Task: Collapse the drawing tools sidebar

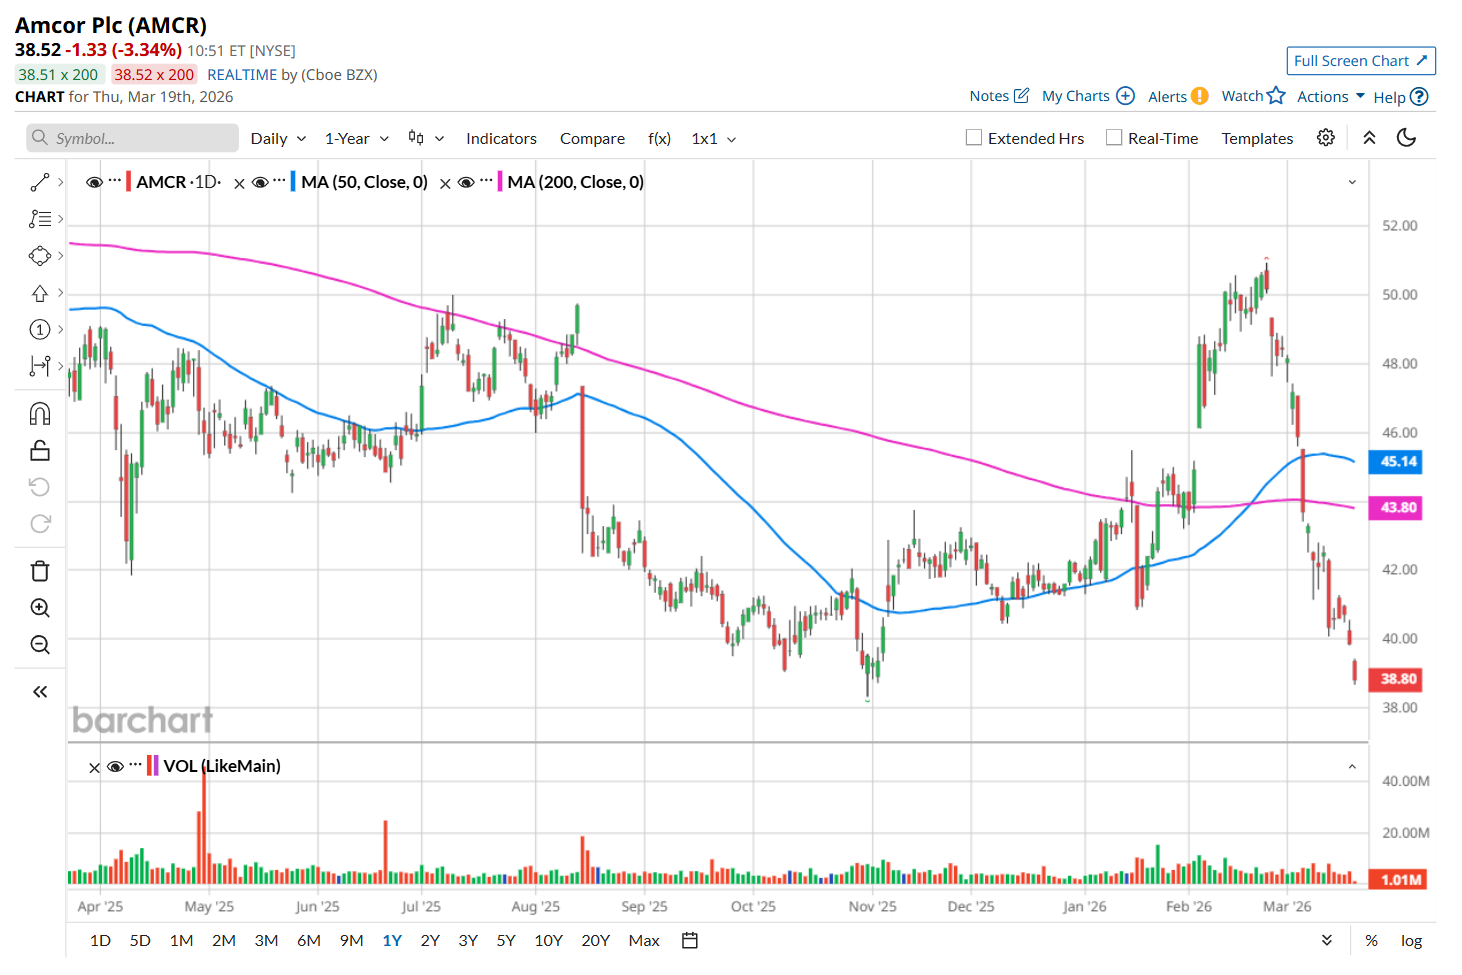Action: pos(40,692)
